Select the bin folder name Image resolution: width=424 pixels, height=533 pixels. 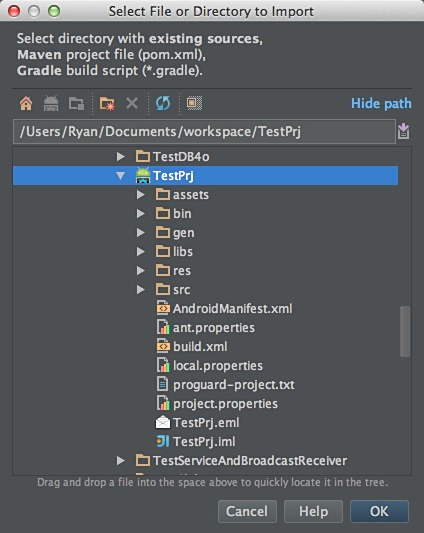182,214
